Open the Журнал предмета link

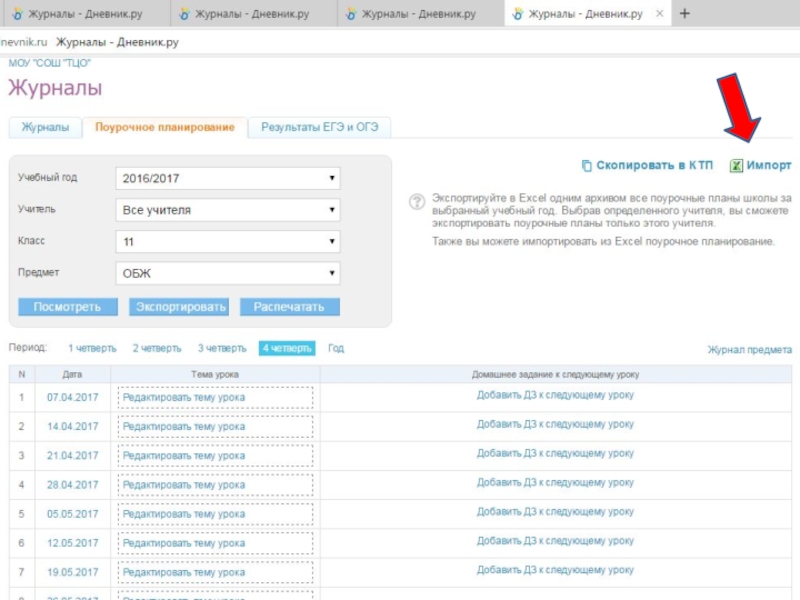749,350
